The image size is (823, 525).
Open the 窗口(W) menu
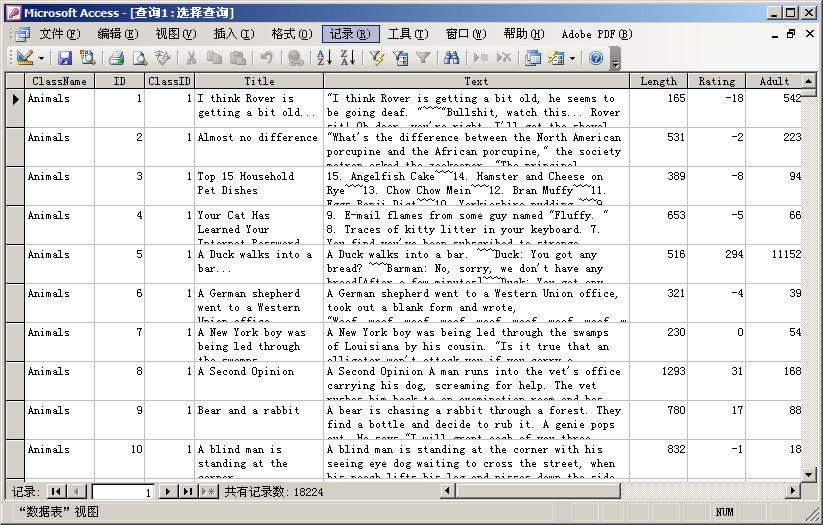pyautogui.click(x=466, y=34)
